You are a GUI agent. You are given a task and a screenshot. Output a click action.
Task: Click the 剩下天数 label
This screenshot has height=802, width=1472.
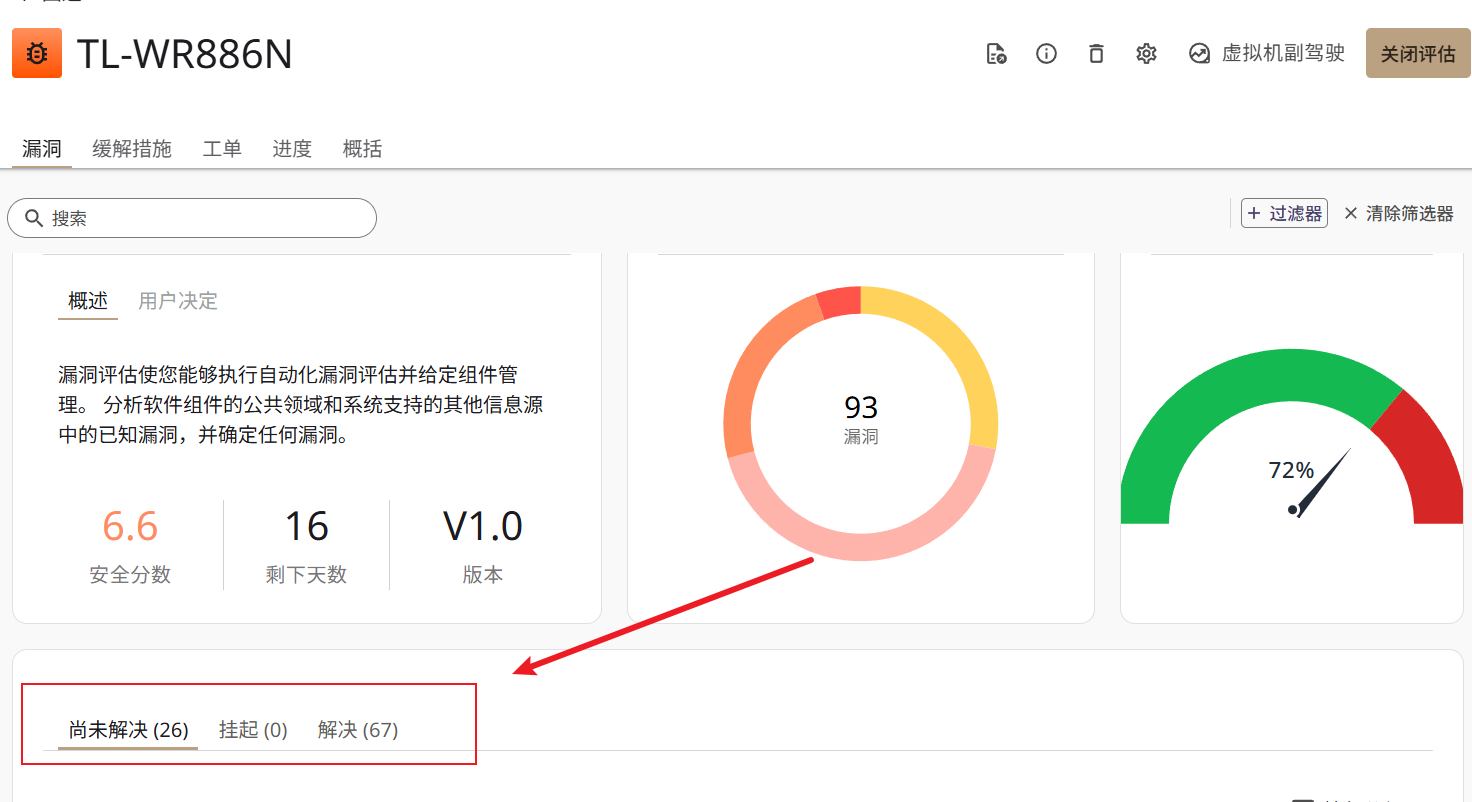click(306, 575)
